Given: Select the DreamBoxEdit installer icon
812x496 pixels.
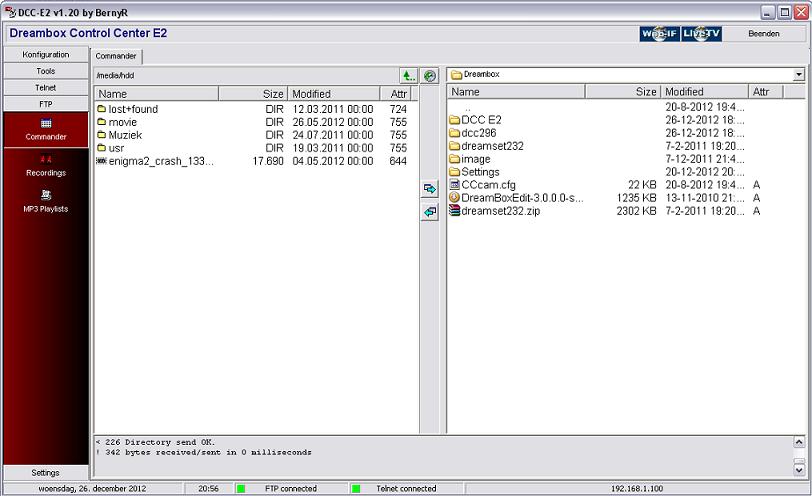Looking at the screenshot, I should [455, 197].
